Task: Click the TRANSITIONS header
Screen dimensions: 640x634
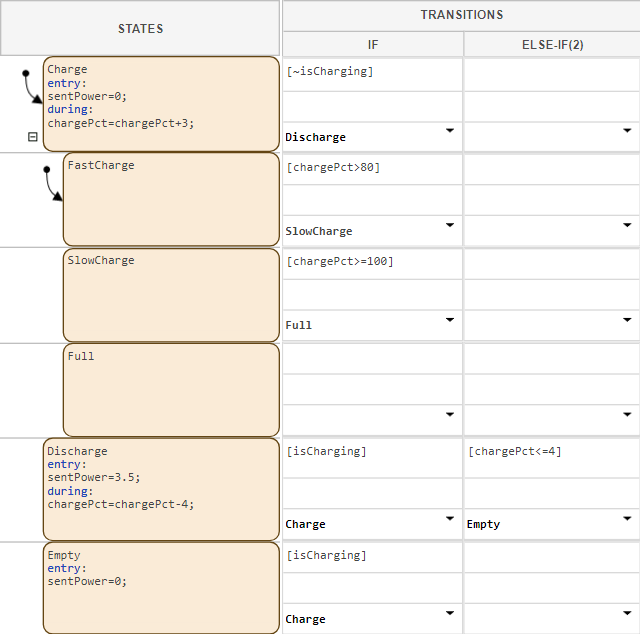Action: (x=461, y=15)
